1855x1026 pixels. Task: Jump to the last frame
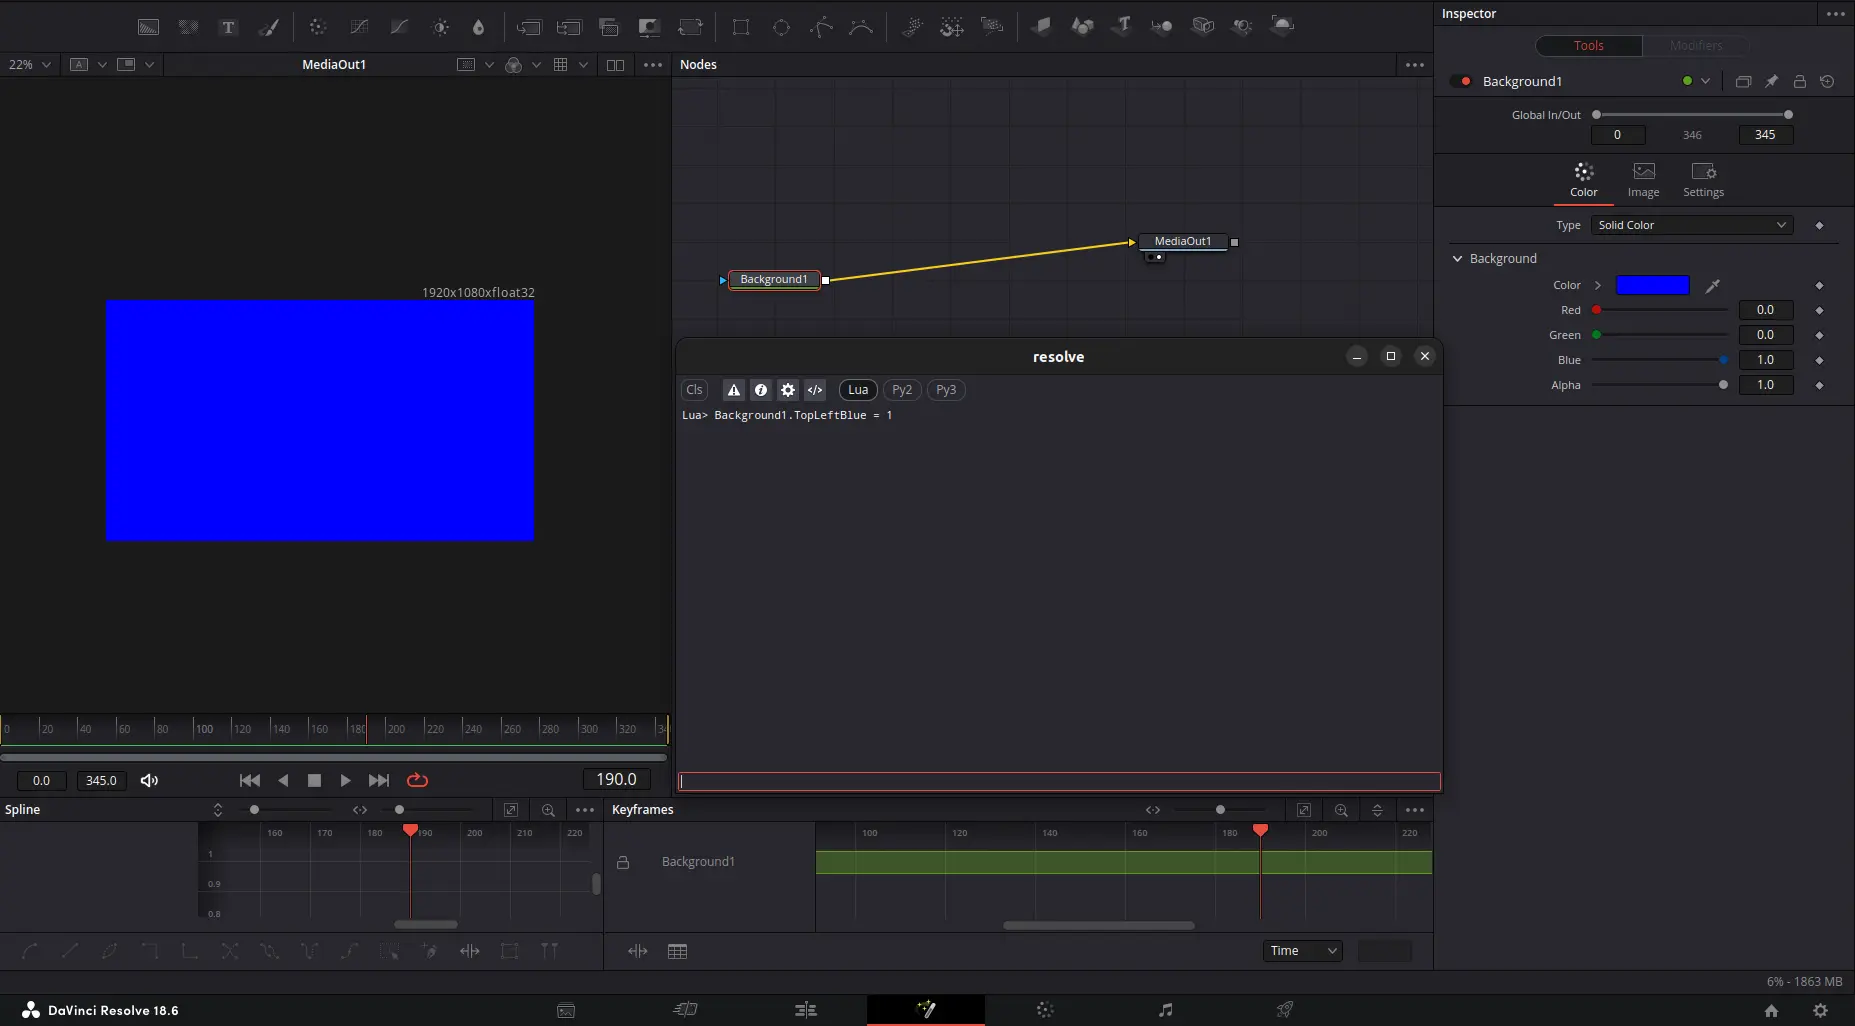tap(378, 780)
